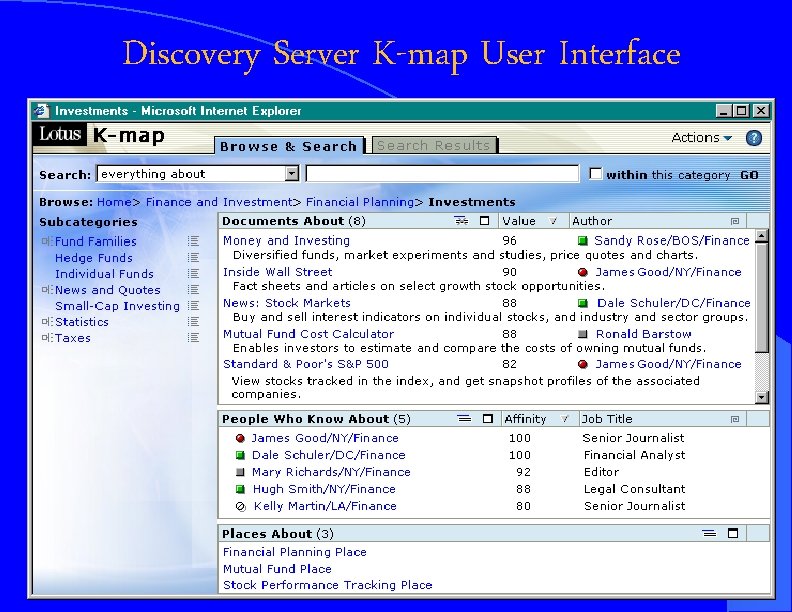Click the search text input field
The image size is (792, 612).
point(442,174)
